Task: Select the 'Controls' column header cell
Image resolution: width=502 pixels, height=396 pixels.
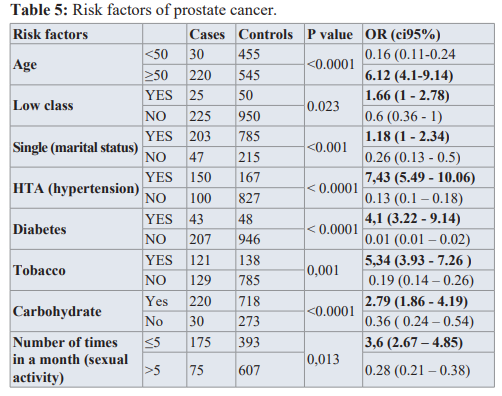Action: tap(265, 34)
